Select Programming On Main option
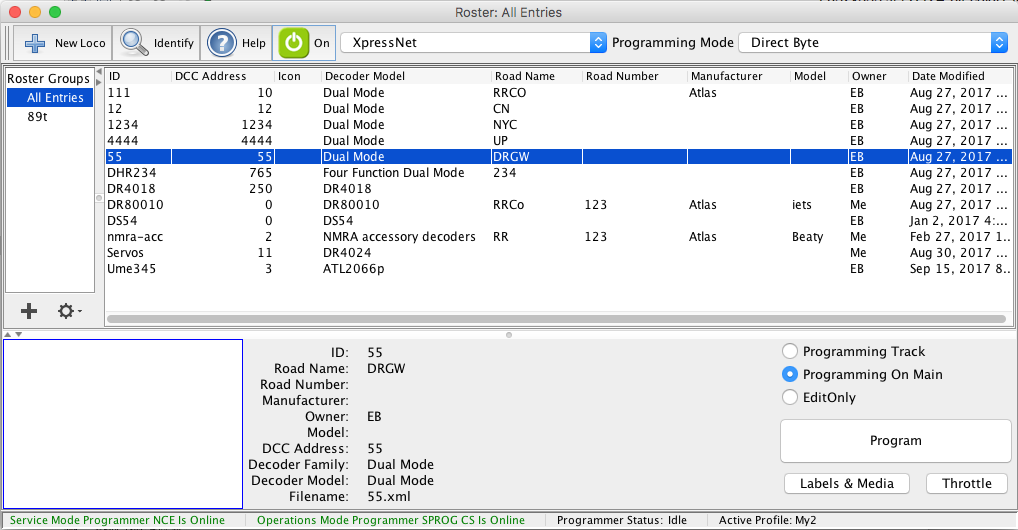This screenshot has width=1018, height=530. click(790, 374)
